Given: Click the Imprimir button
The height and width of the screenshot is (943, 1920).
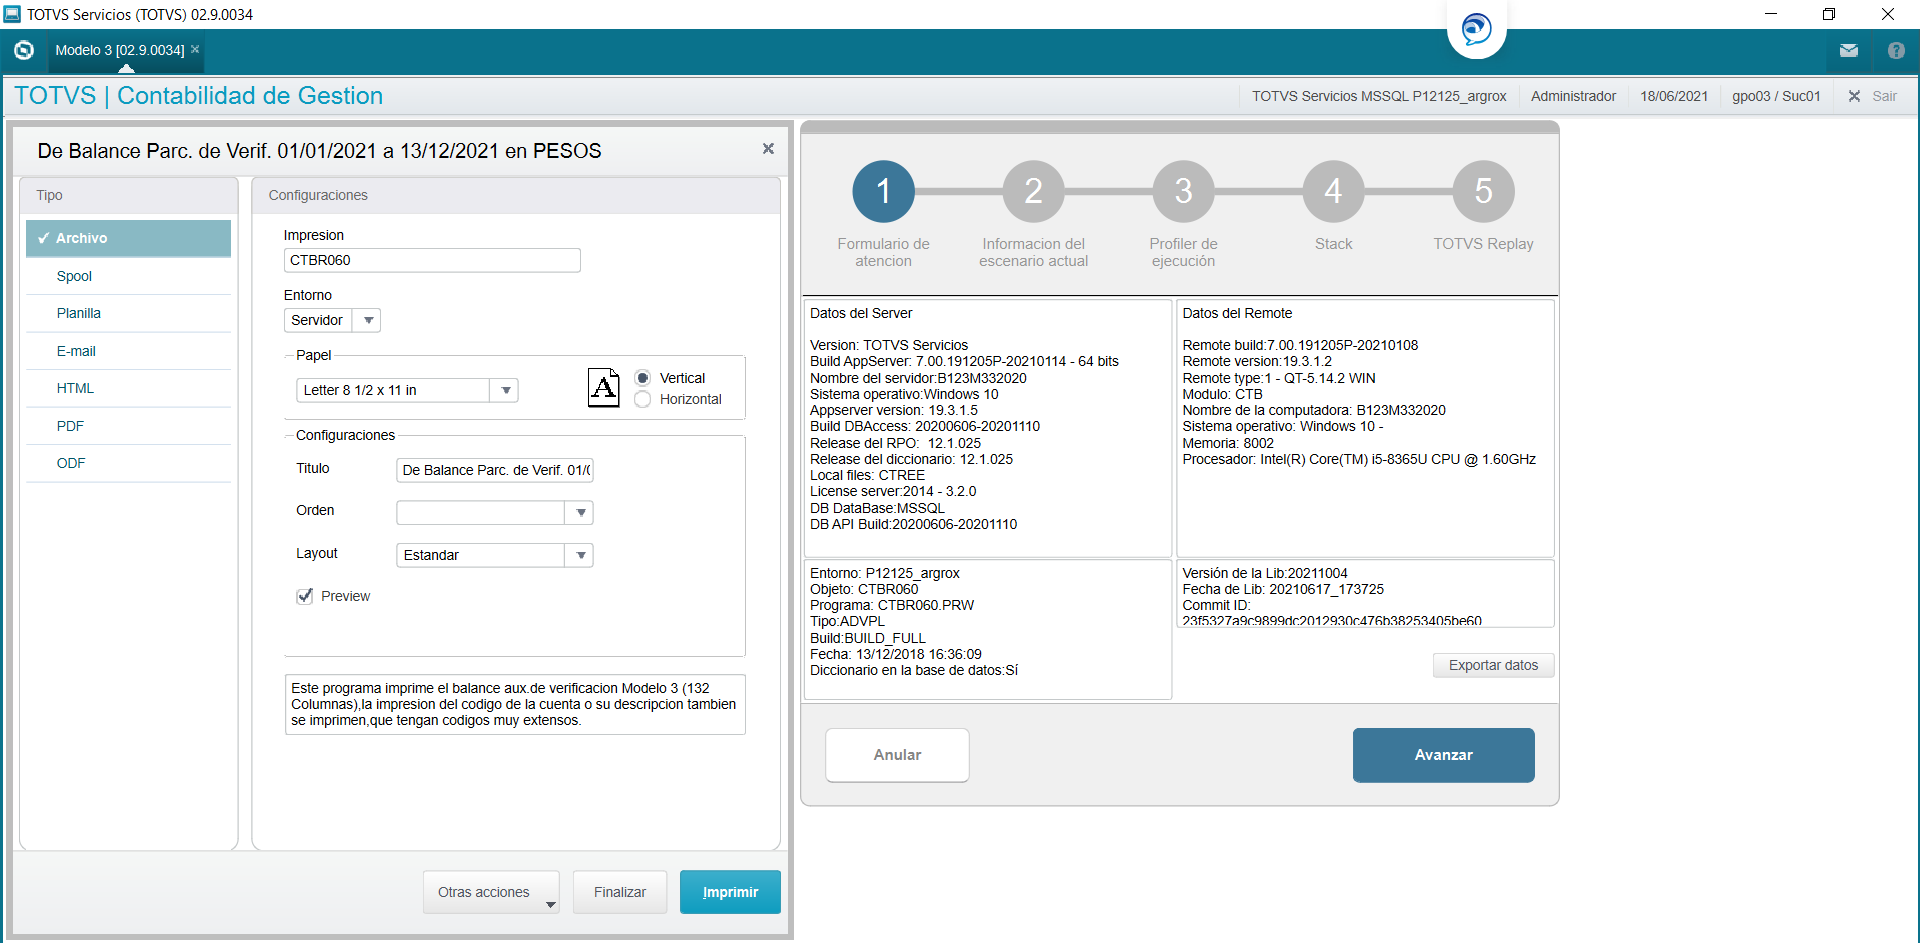Looking at the screenshot, I should click(x=730, y=892).
